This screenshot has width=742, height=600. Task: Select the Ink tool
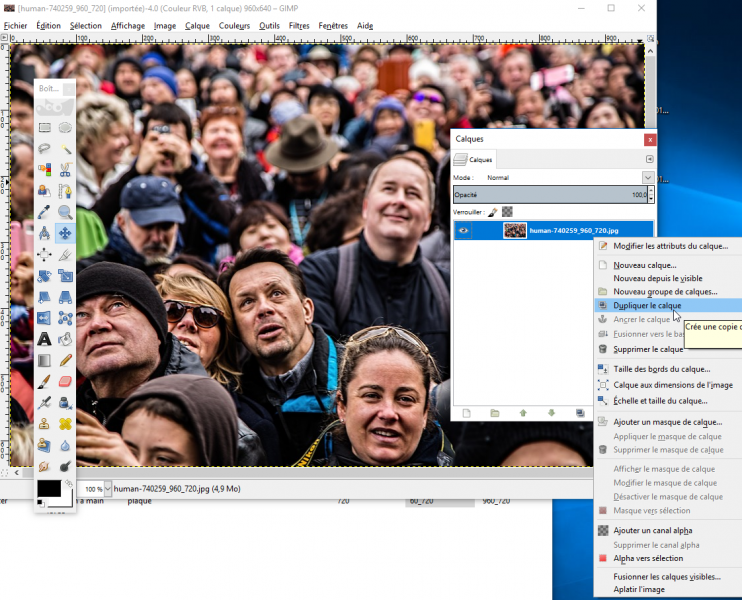point(65,403)
